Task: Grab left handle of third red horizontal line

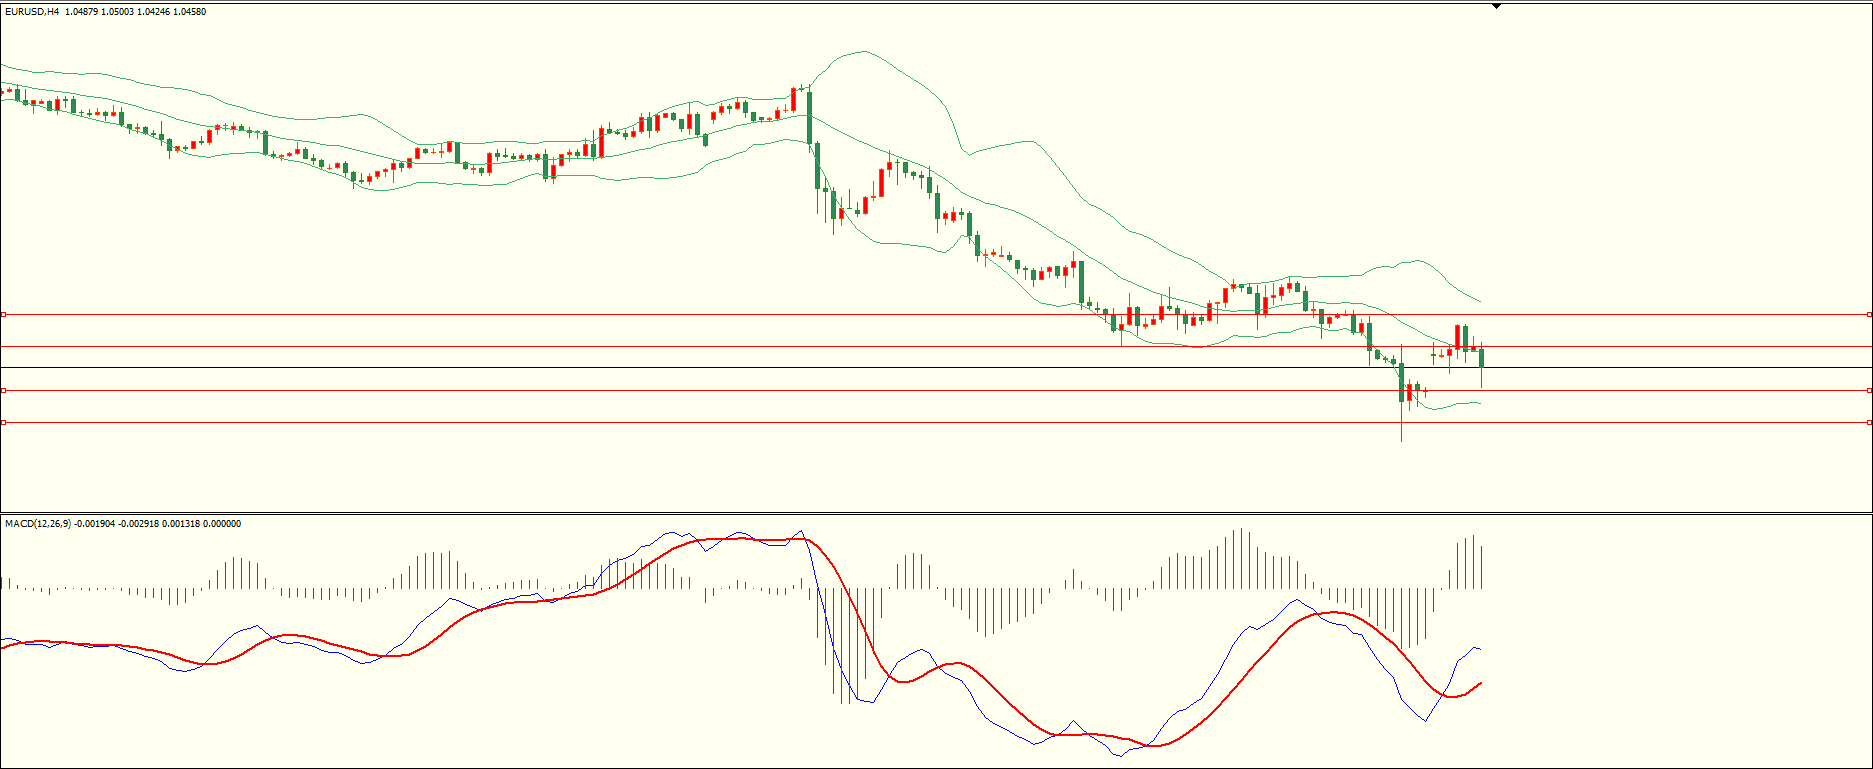Action: [x=3, y=391]
